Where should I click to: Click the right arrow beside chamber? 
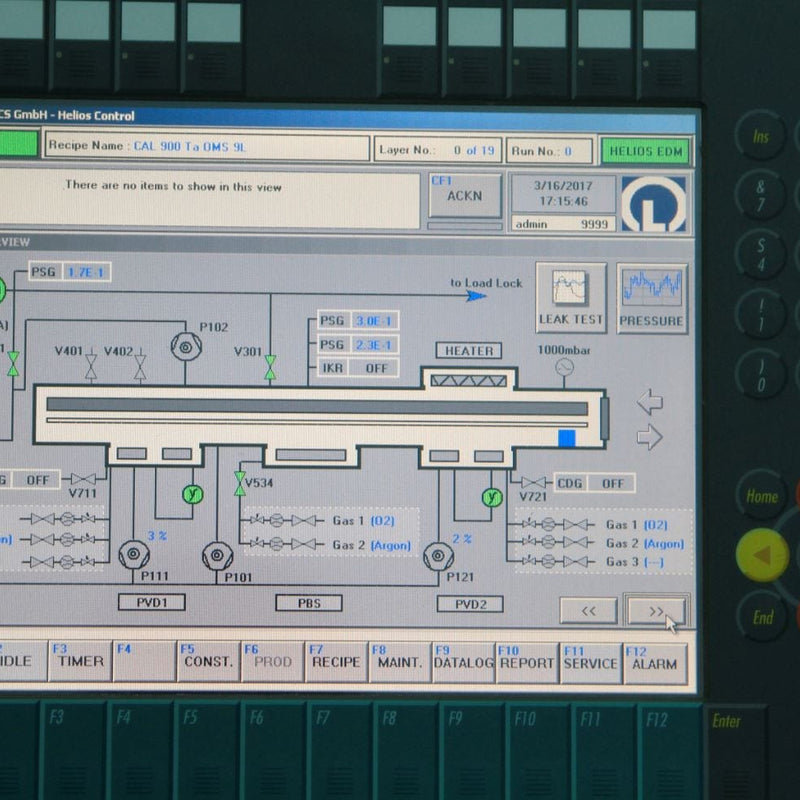(650, 437)
